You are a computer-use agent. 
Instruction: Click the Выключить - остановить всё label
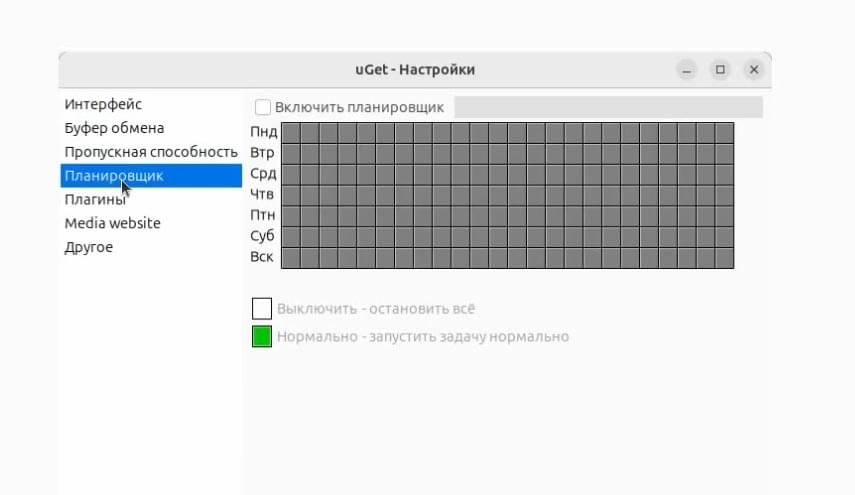point(376,309)
